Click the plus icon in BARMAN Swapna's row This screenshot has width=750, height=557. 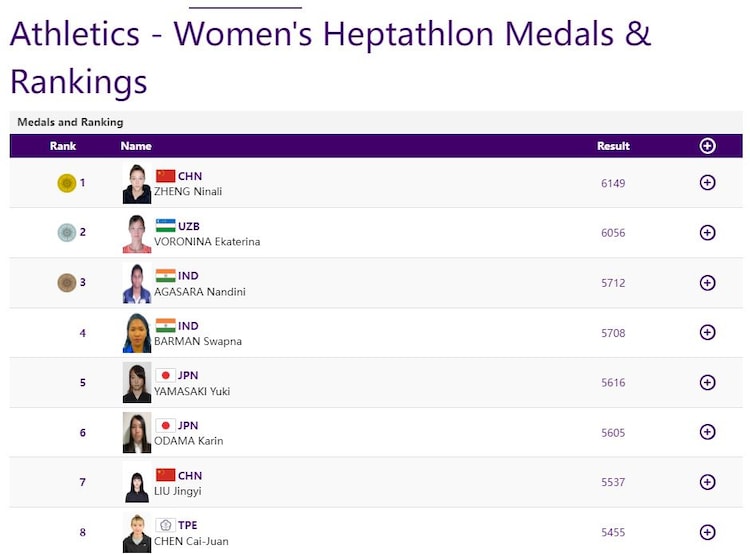[707, 333]
